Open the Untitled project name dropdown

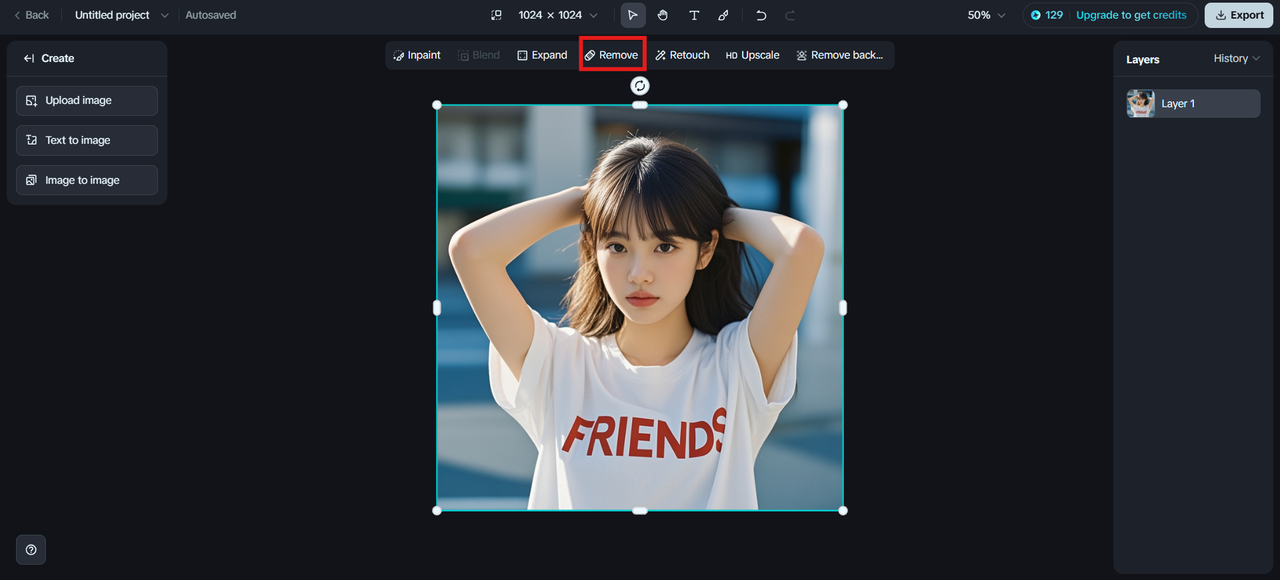click(122, 15)
